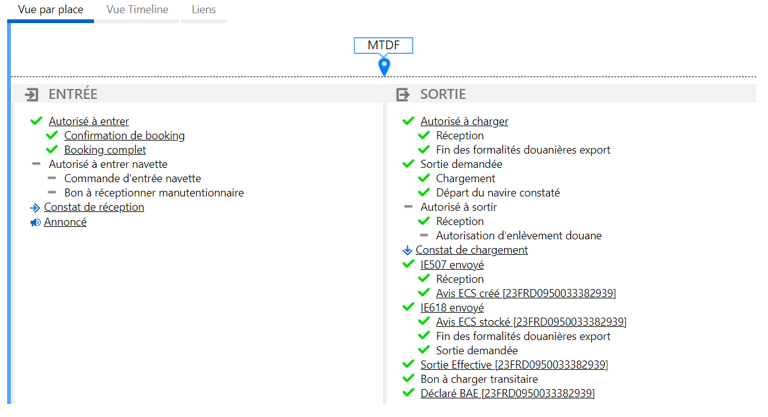This screenshot has height=417, width=768.
Task: Click the grey dash beside Bon à réceptionner manutentionnaire
Action: coord(52,192)
